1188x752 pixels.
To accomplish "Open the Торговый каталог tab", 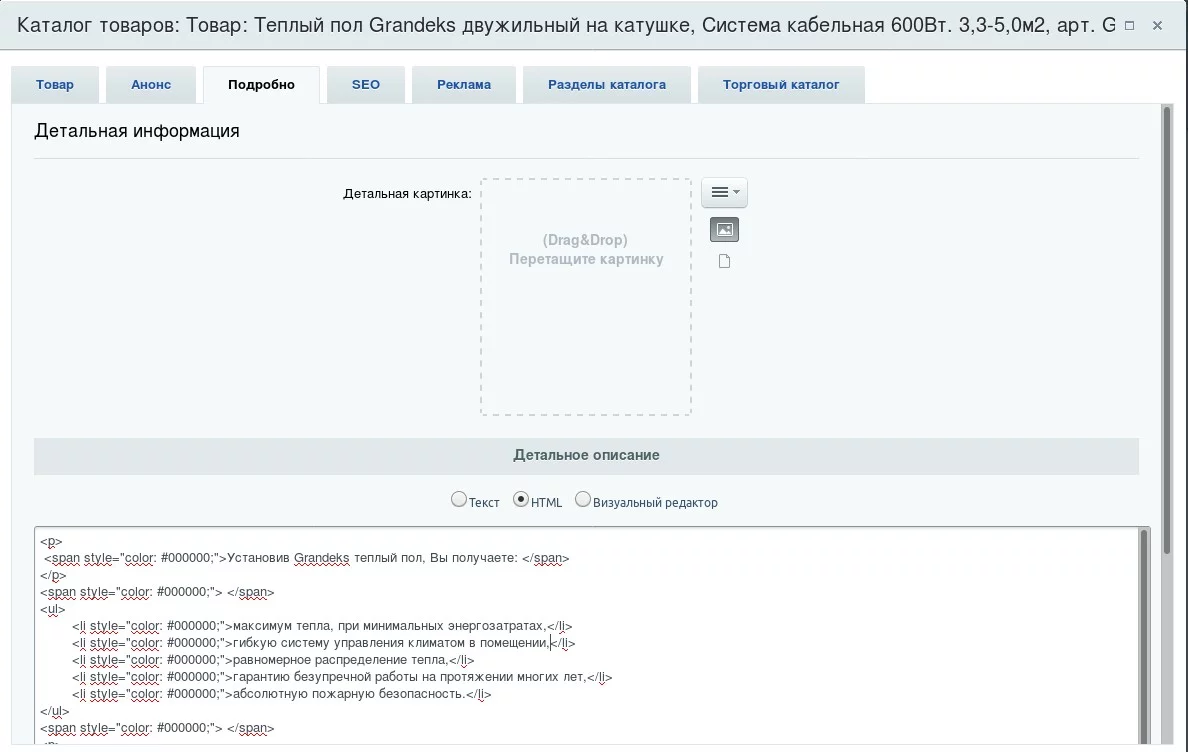I will point(781,85).
